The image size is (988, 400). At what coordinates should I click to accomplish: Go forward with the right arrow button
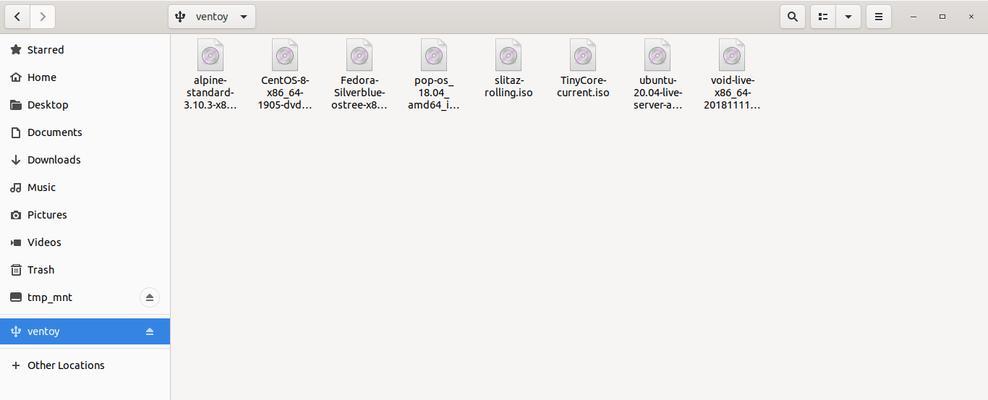click(42, 17)
